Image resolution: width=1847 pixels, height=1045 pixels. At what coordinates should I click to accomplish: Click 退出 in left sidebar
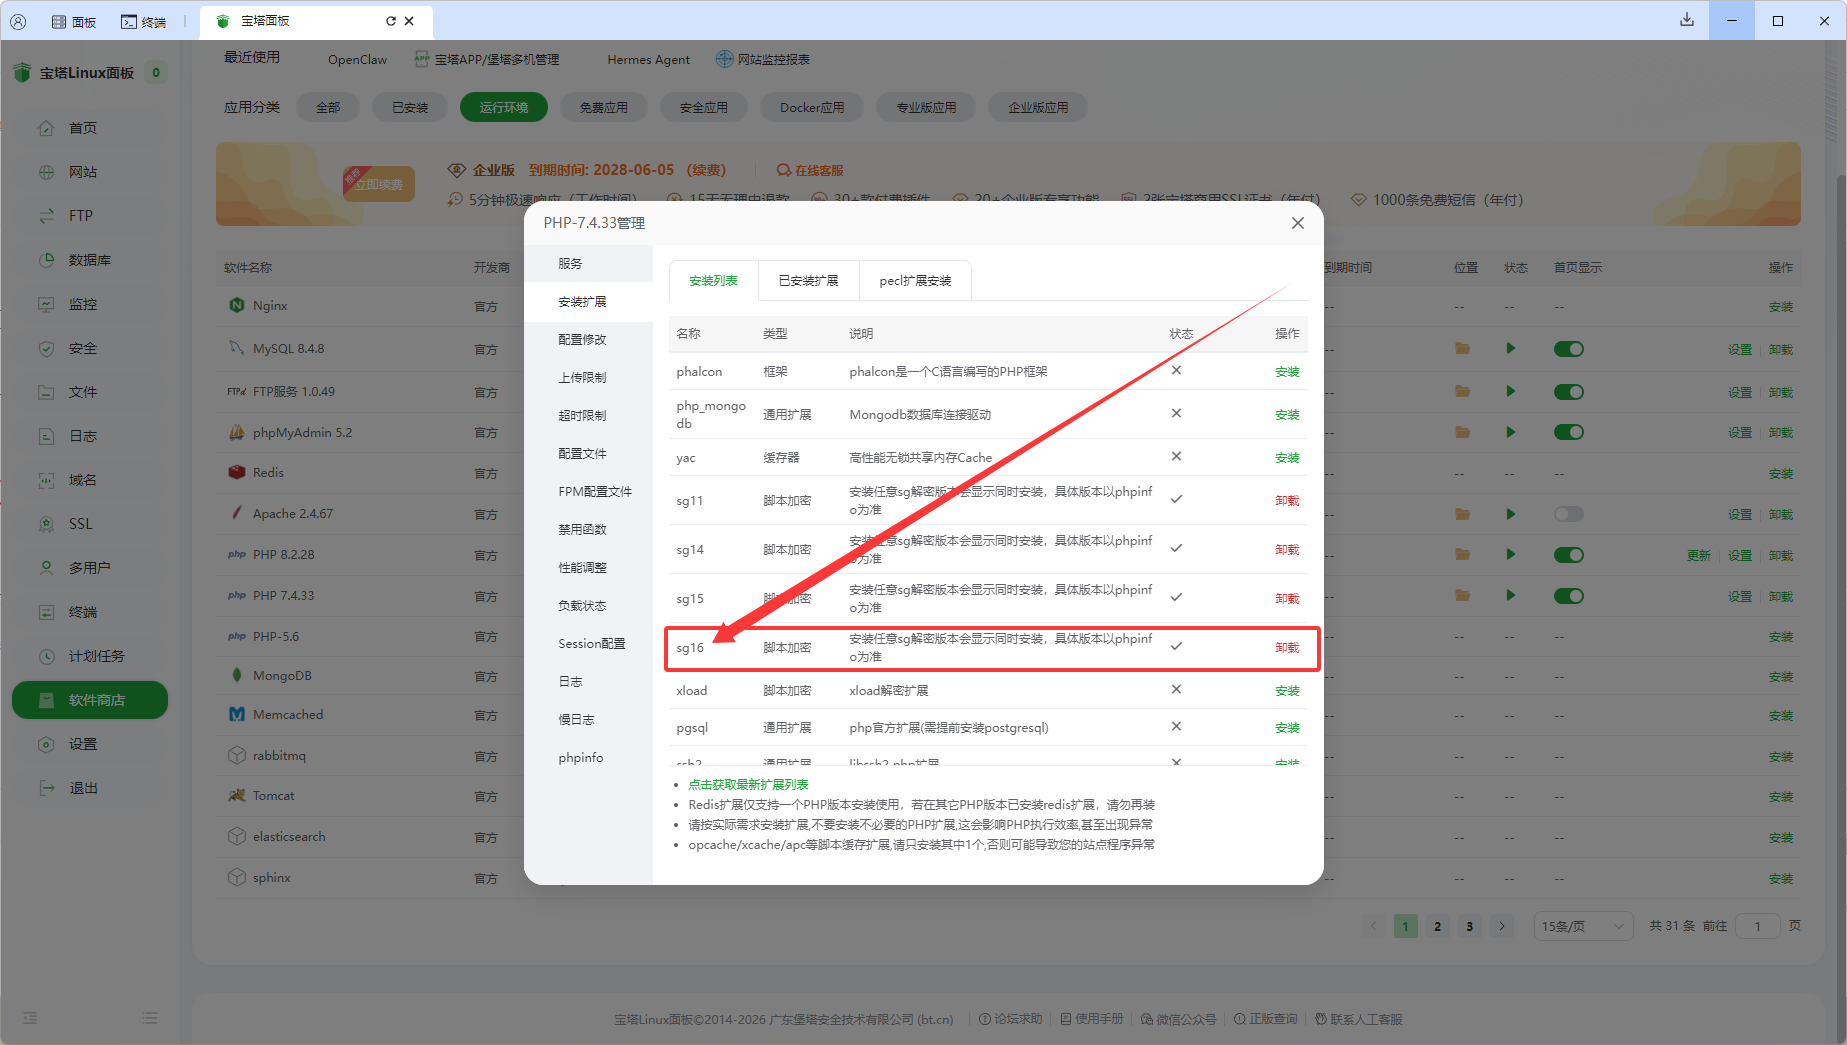(90, 788)
